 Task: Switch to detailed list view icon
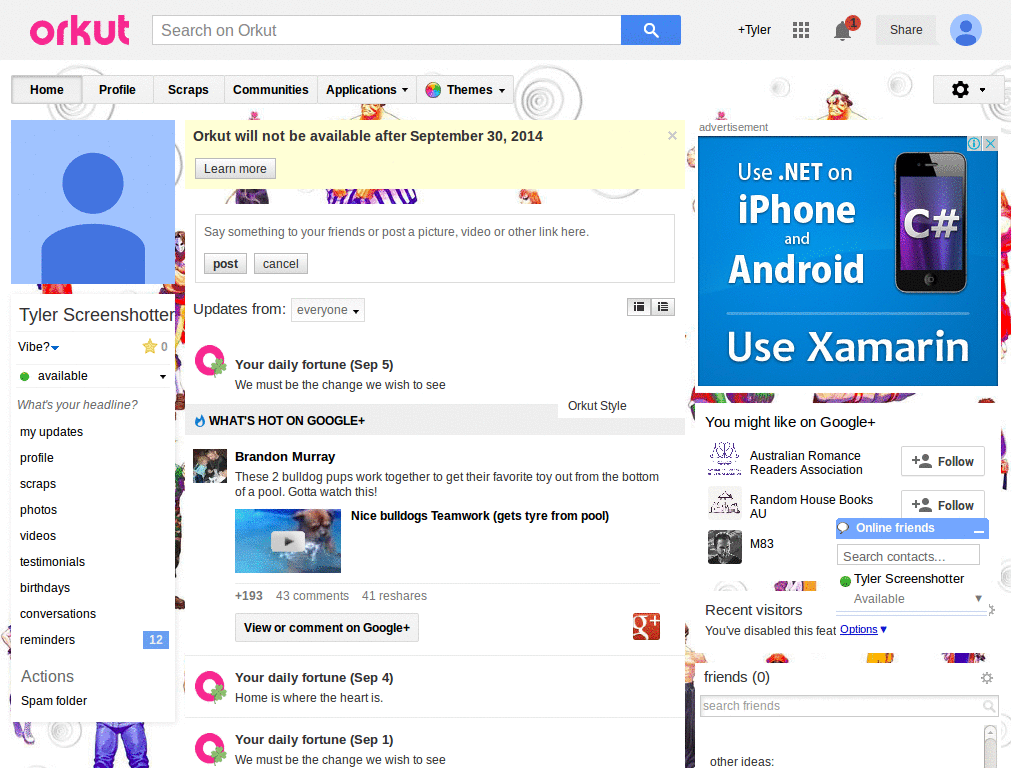click(639, 307)
